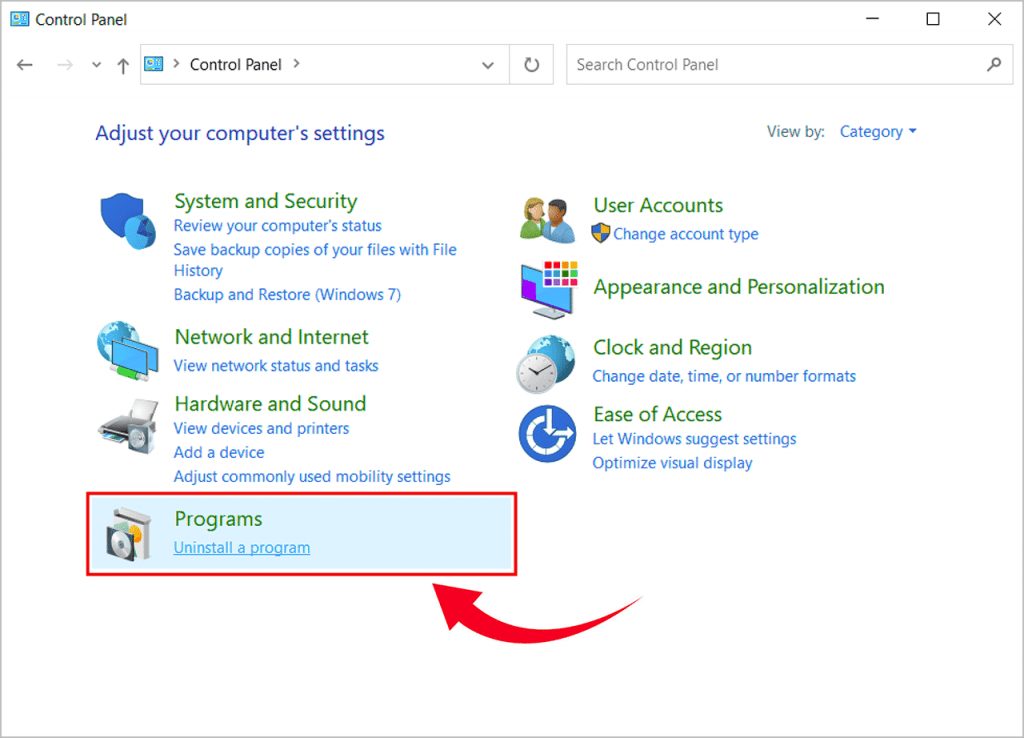Click the Clock and Region globe clock icon
Image resolution: width=1024 pixels, height=738 pixels.
(546, 364)
